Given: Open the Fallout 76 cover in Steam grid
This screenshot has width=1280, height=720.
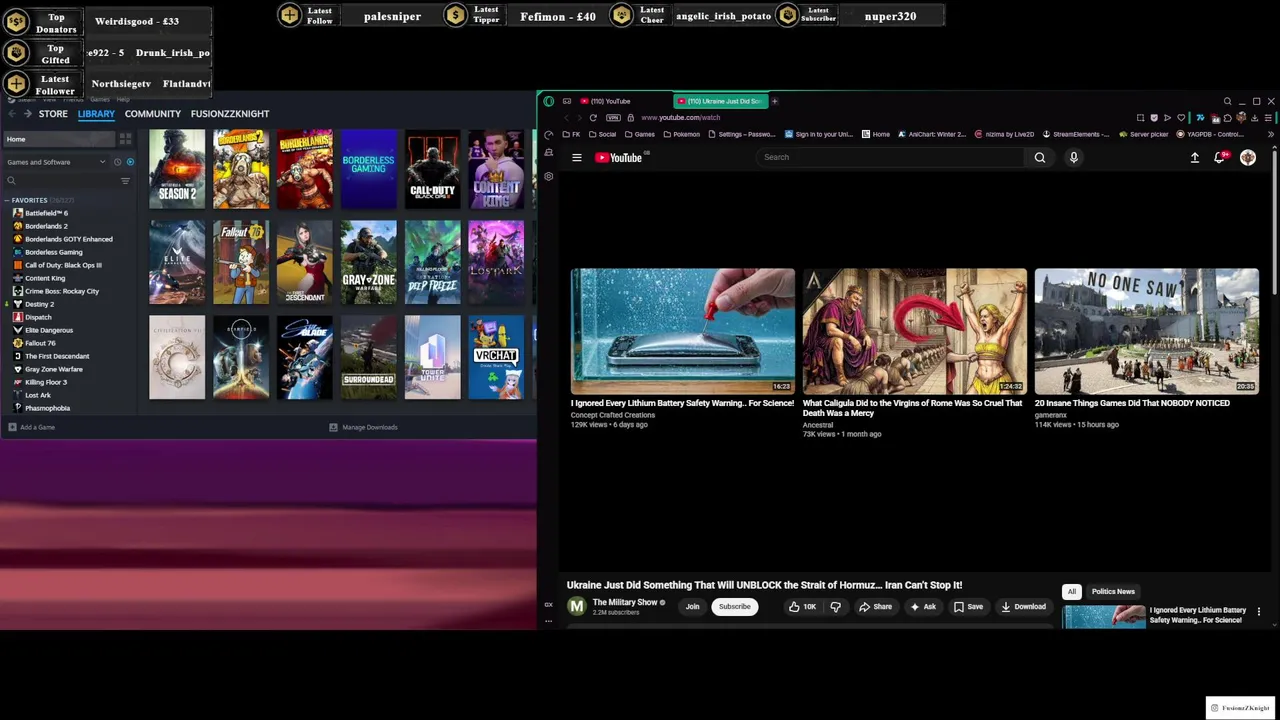Looking at the screenshot, I should click(241, 262).
